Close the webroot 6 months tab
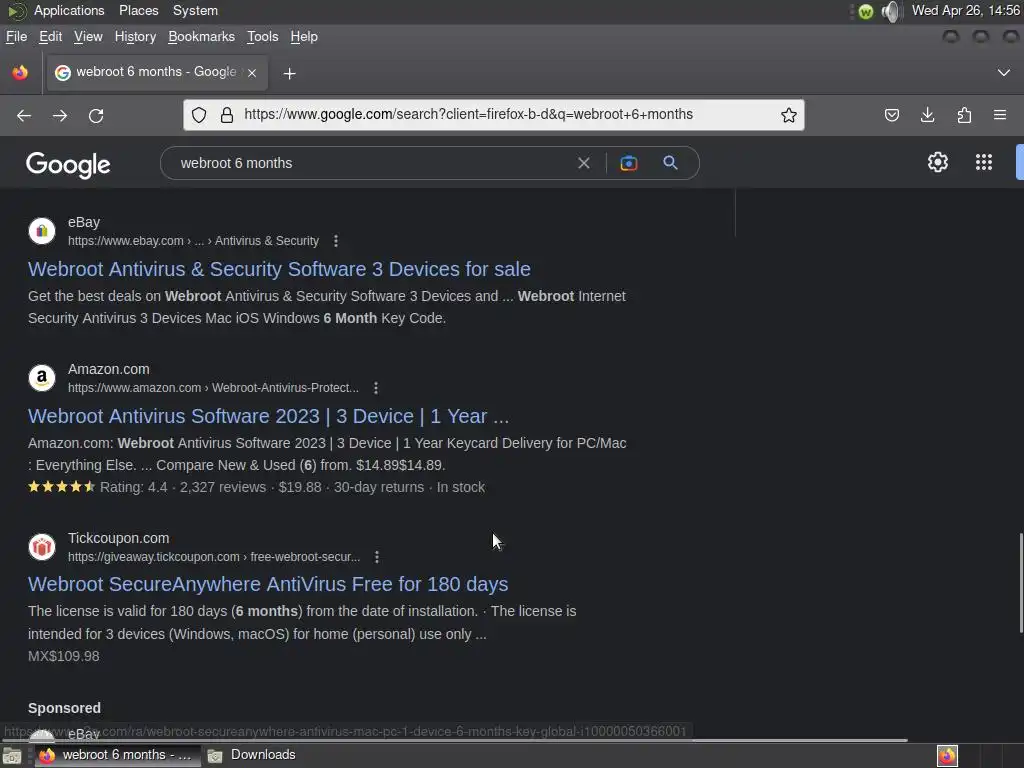Viewport: 1024px width, 768px height. click(x=252, y=73)
